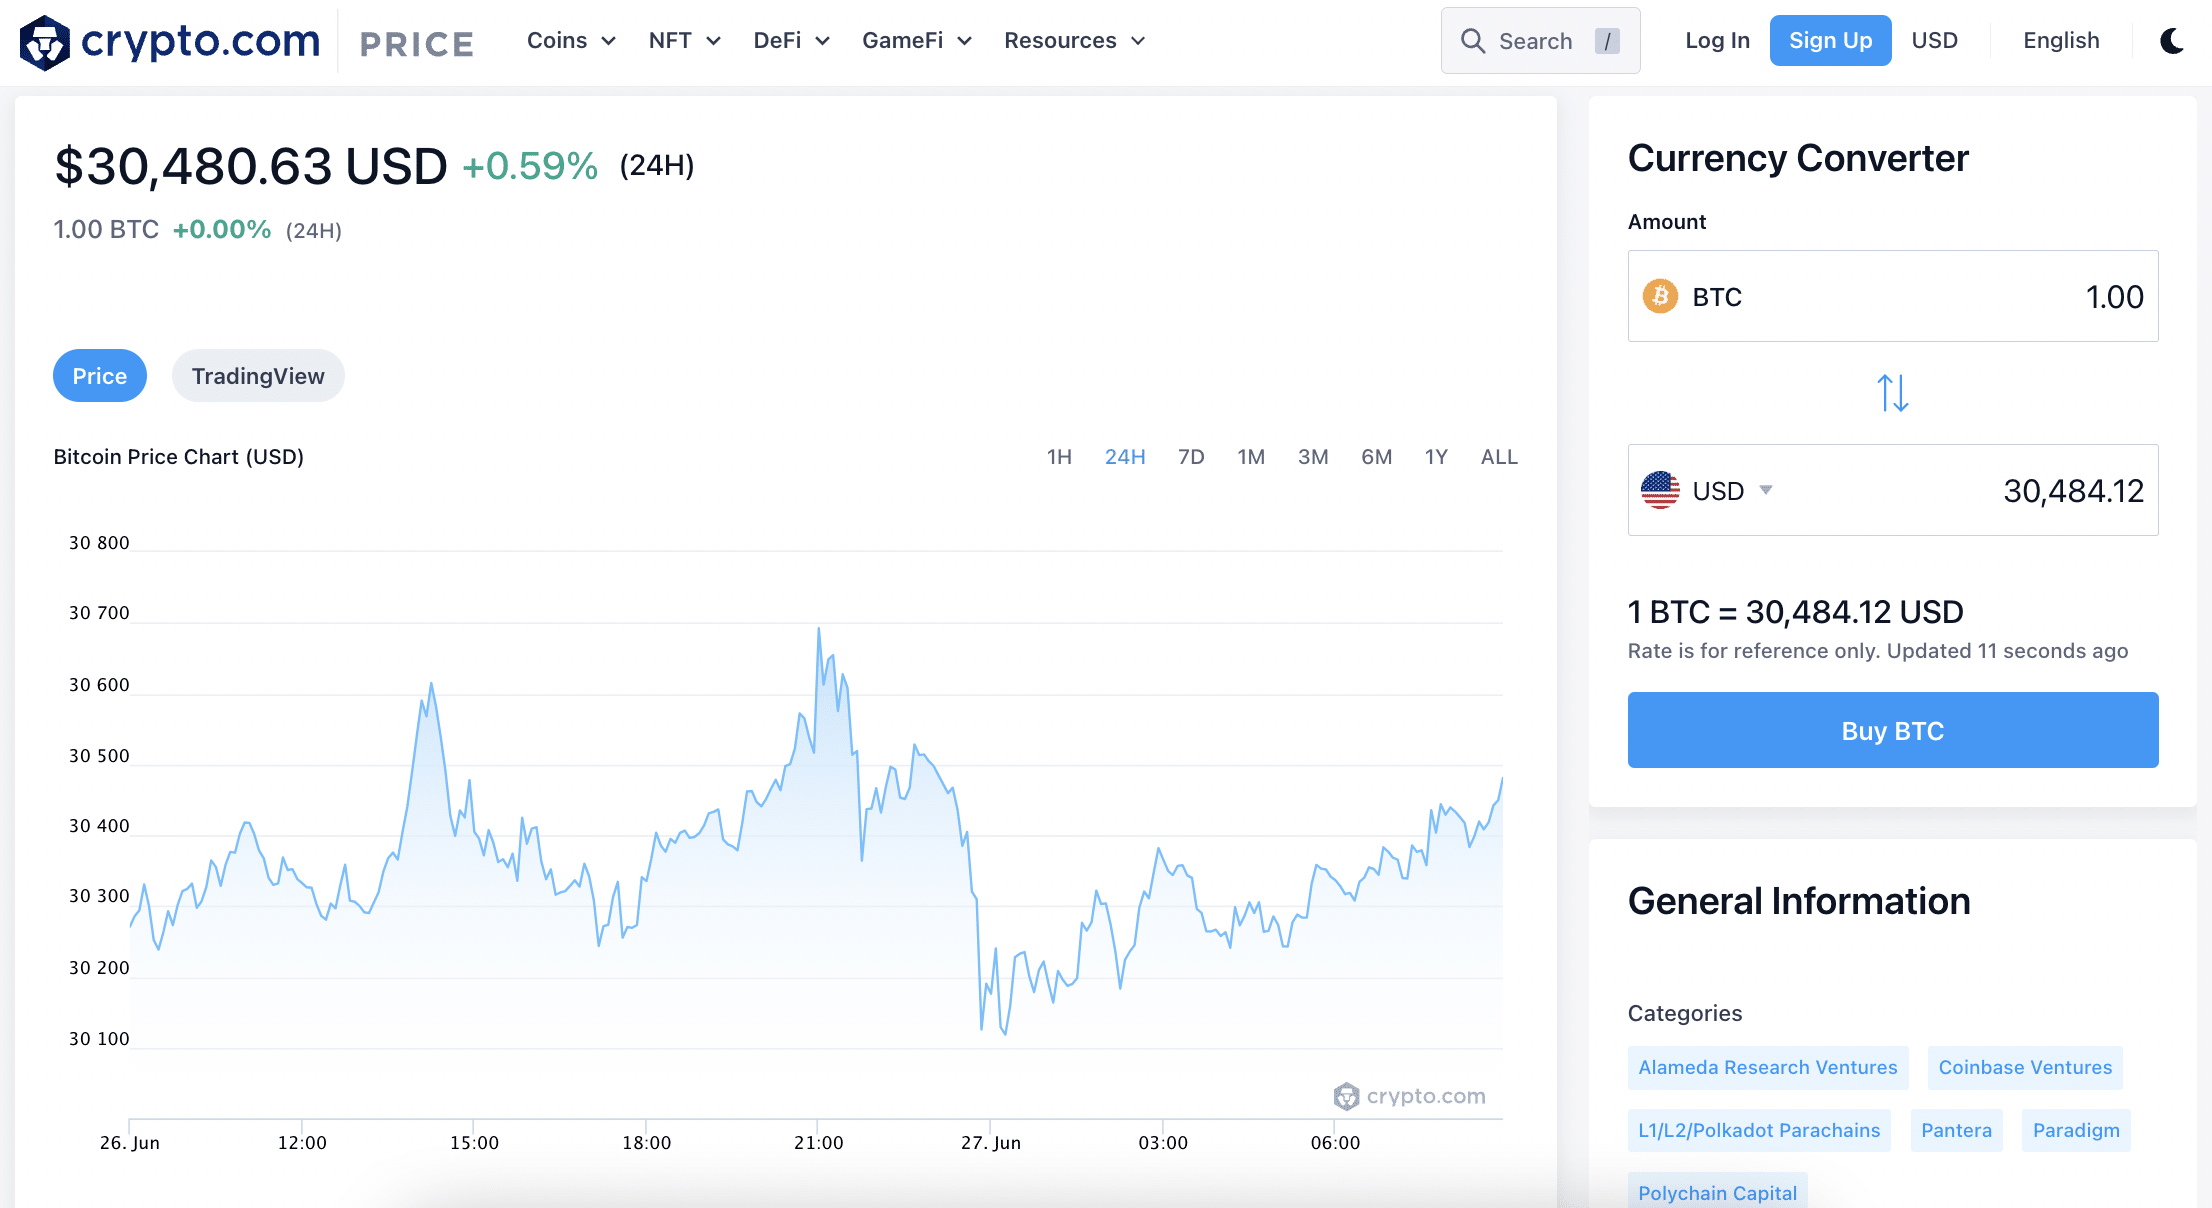The height and width of the screenshot is (1208, 2212).
Task: Click the slash keyboard shortcut badge
Action: point(1607,41)
